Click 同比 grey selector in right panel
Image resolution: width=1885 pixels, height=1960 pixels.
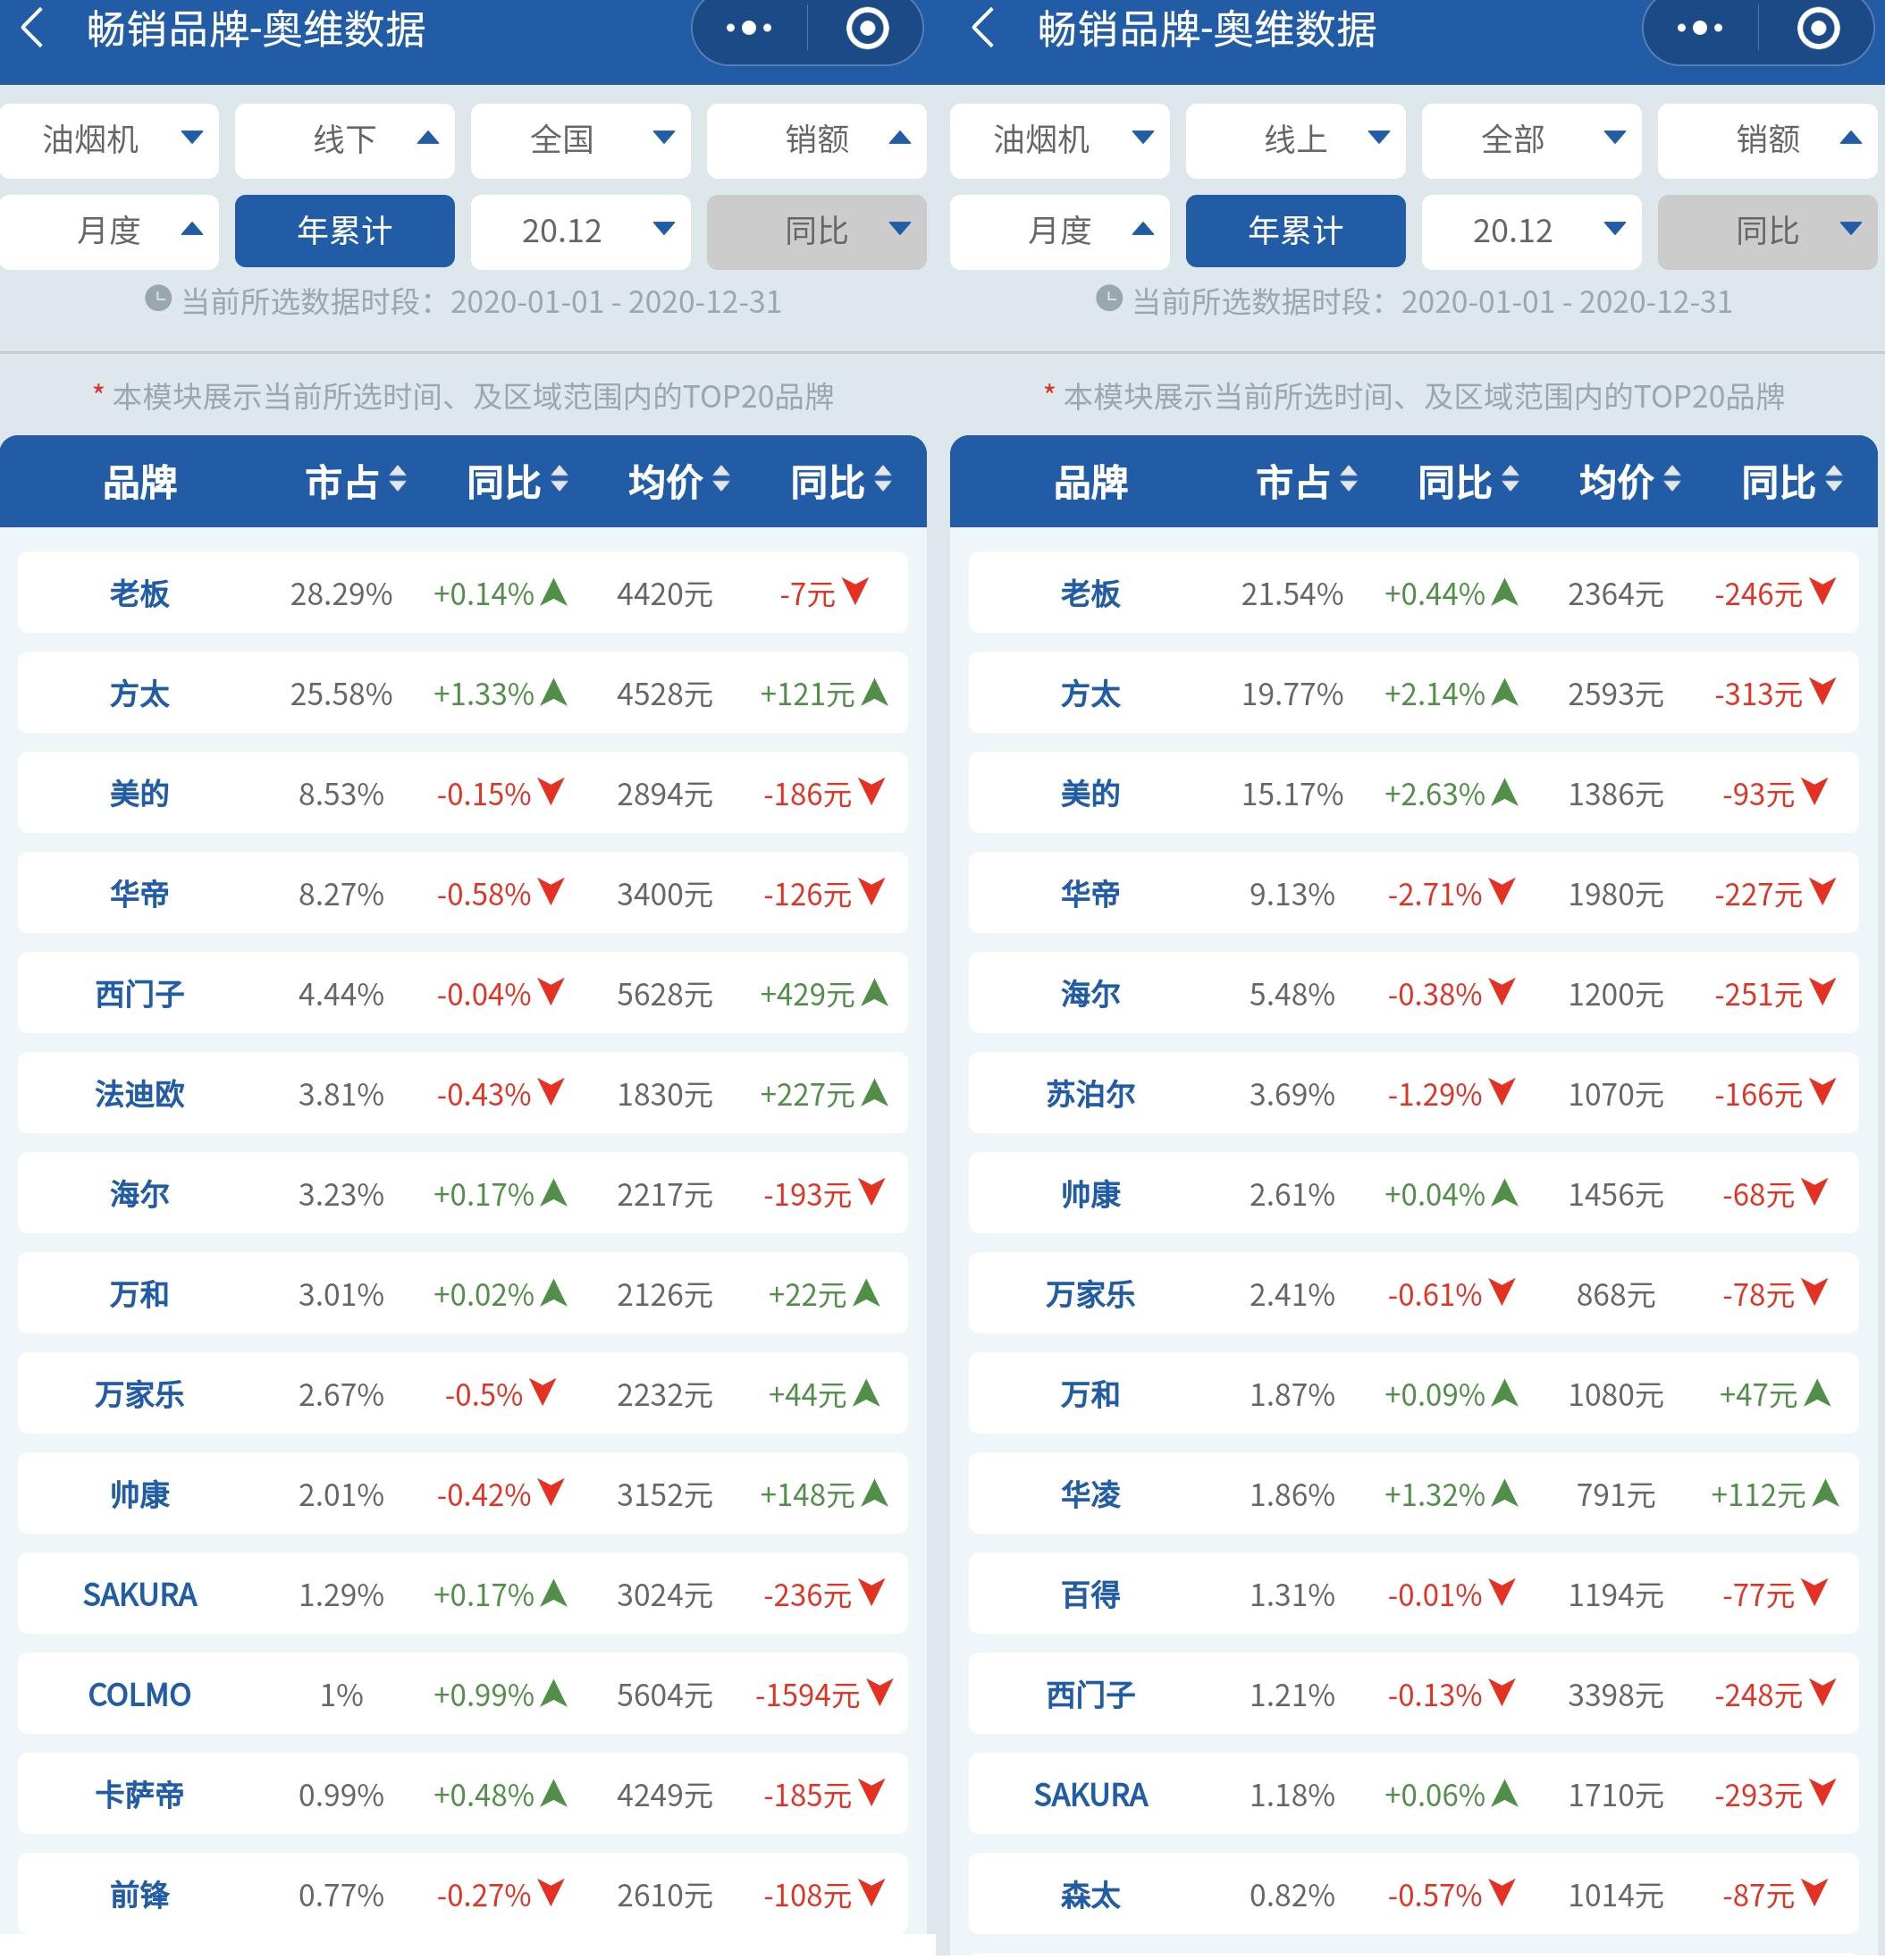tap(1767, 231)
